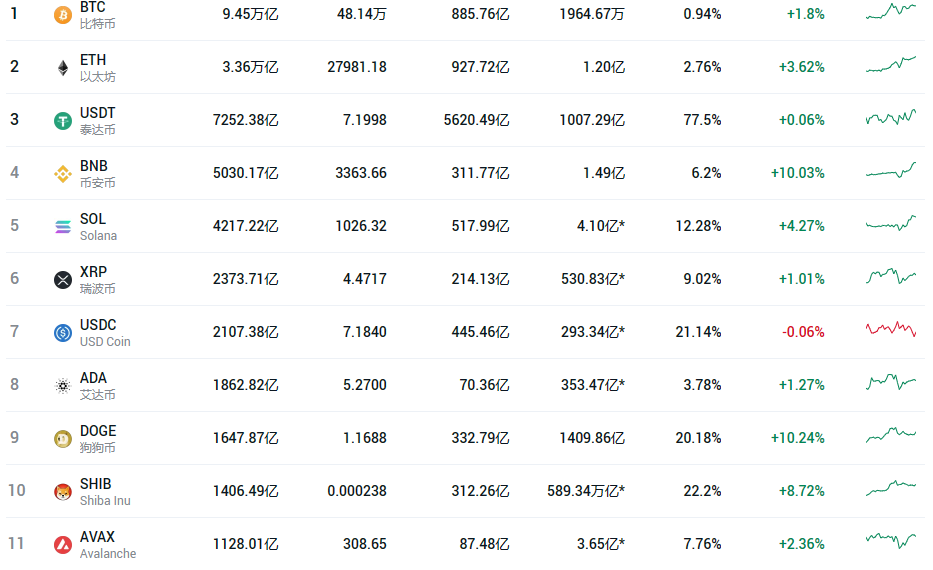The width and height of the screenshot is (933, 570).
Task: Open the ETH 以太坊 coin link
Action: coord(98,68)
